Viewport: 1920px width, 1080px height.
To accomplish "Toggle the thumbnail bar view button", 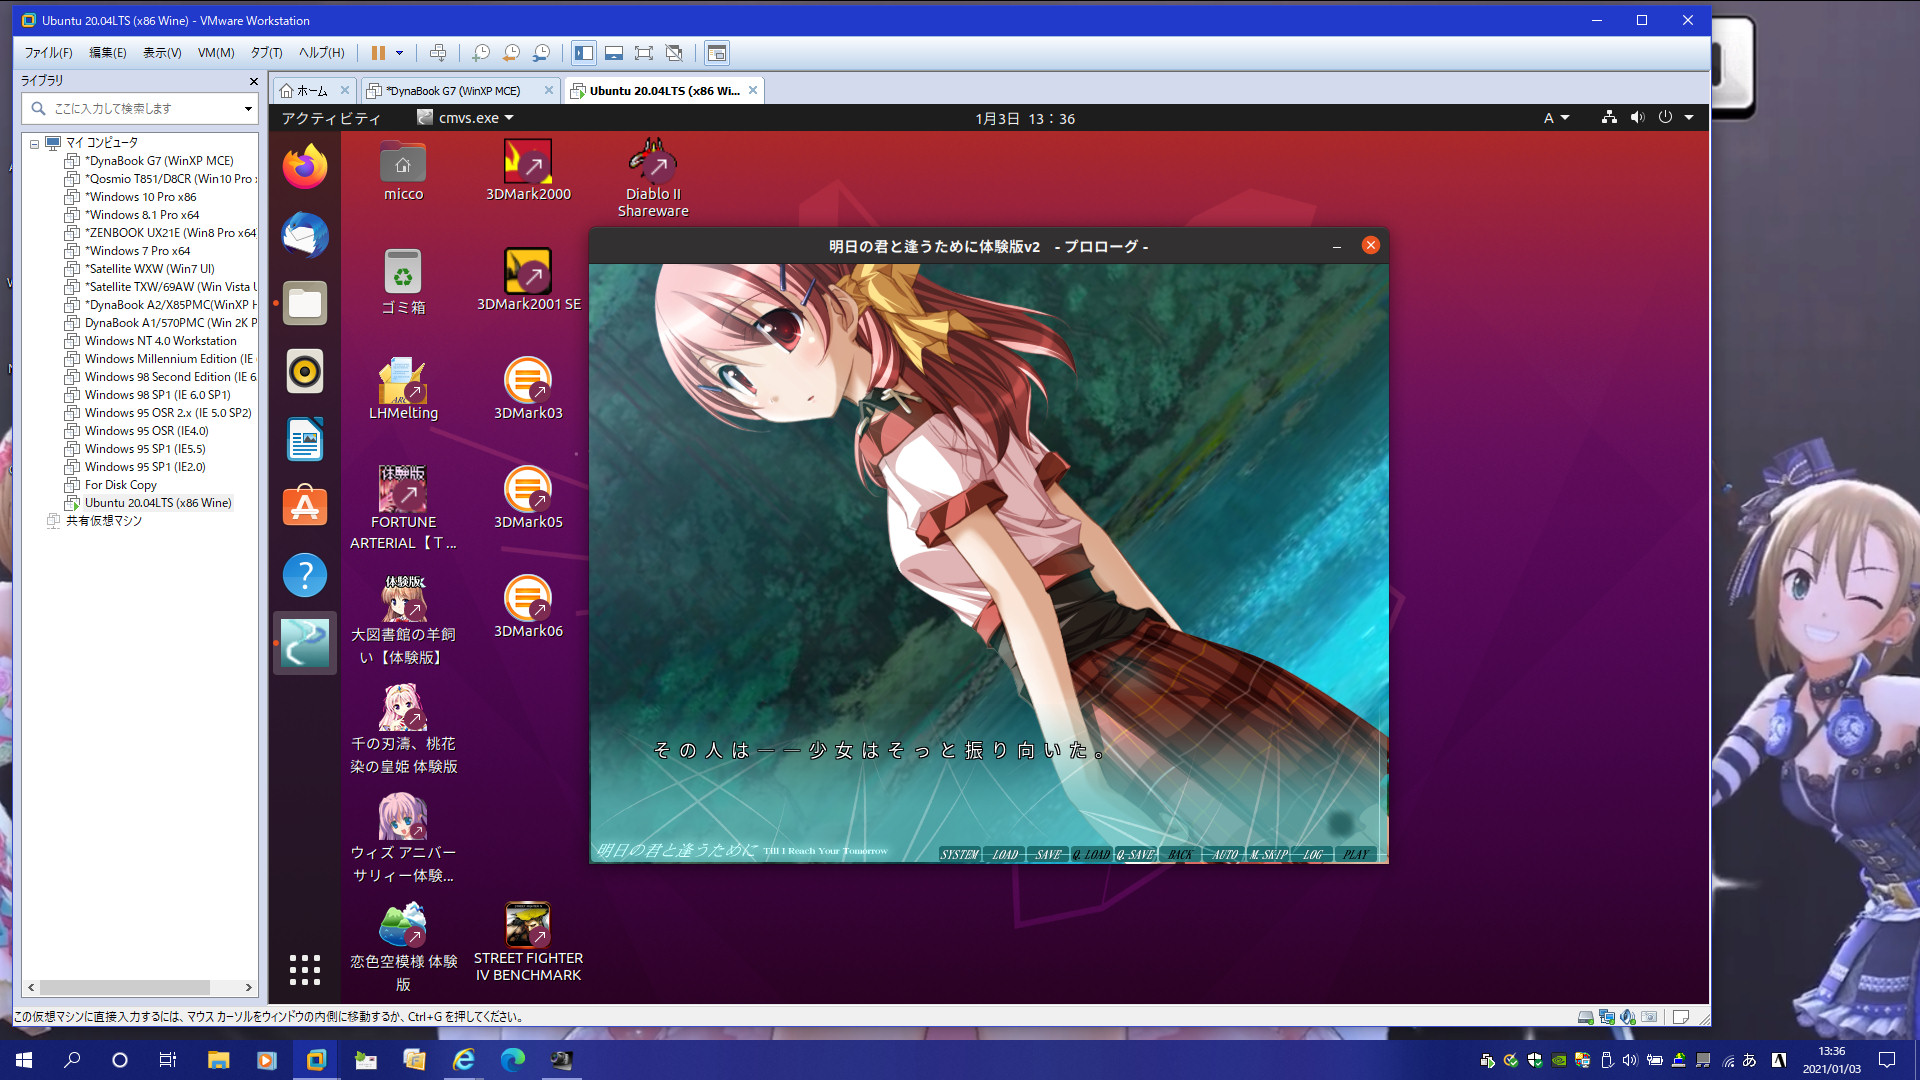I will click(614, 53).
